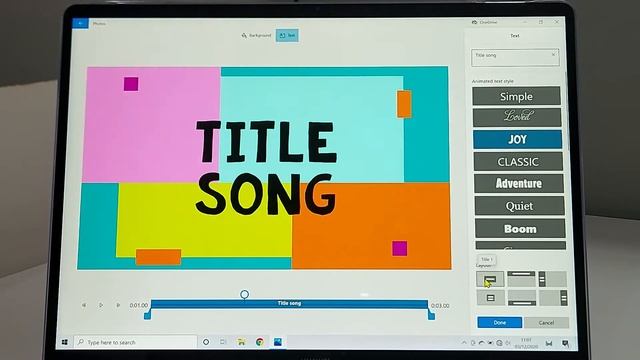Launch Chrome from the taskbar
Image resolution: width=640 pixels, height=360 pixels.
(x=260, y=342)
